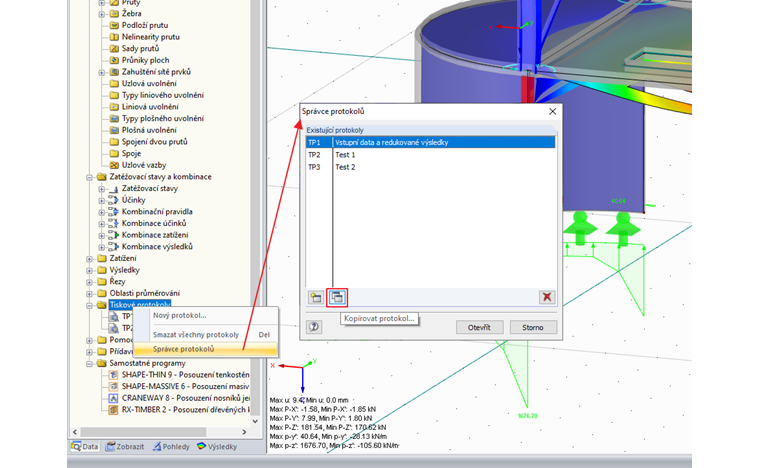
Task: Expand the Kombinace účinků node
Action: tap(102, 224)
